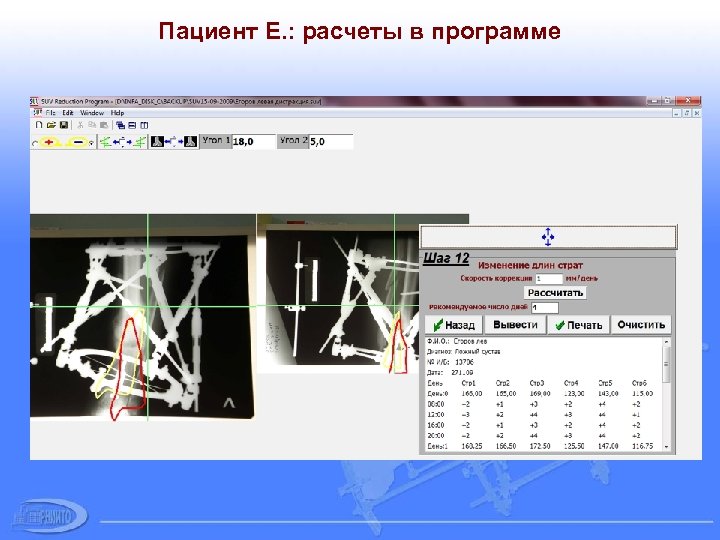Viewport: 720px width, 540px height.
Task: Click the value 160.25 in День:1 row
Action: point(472,446)
